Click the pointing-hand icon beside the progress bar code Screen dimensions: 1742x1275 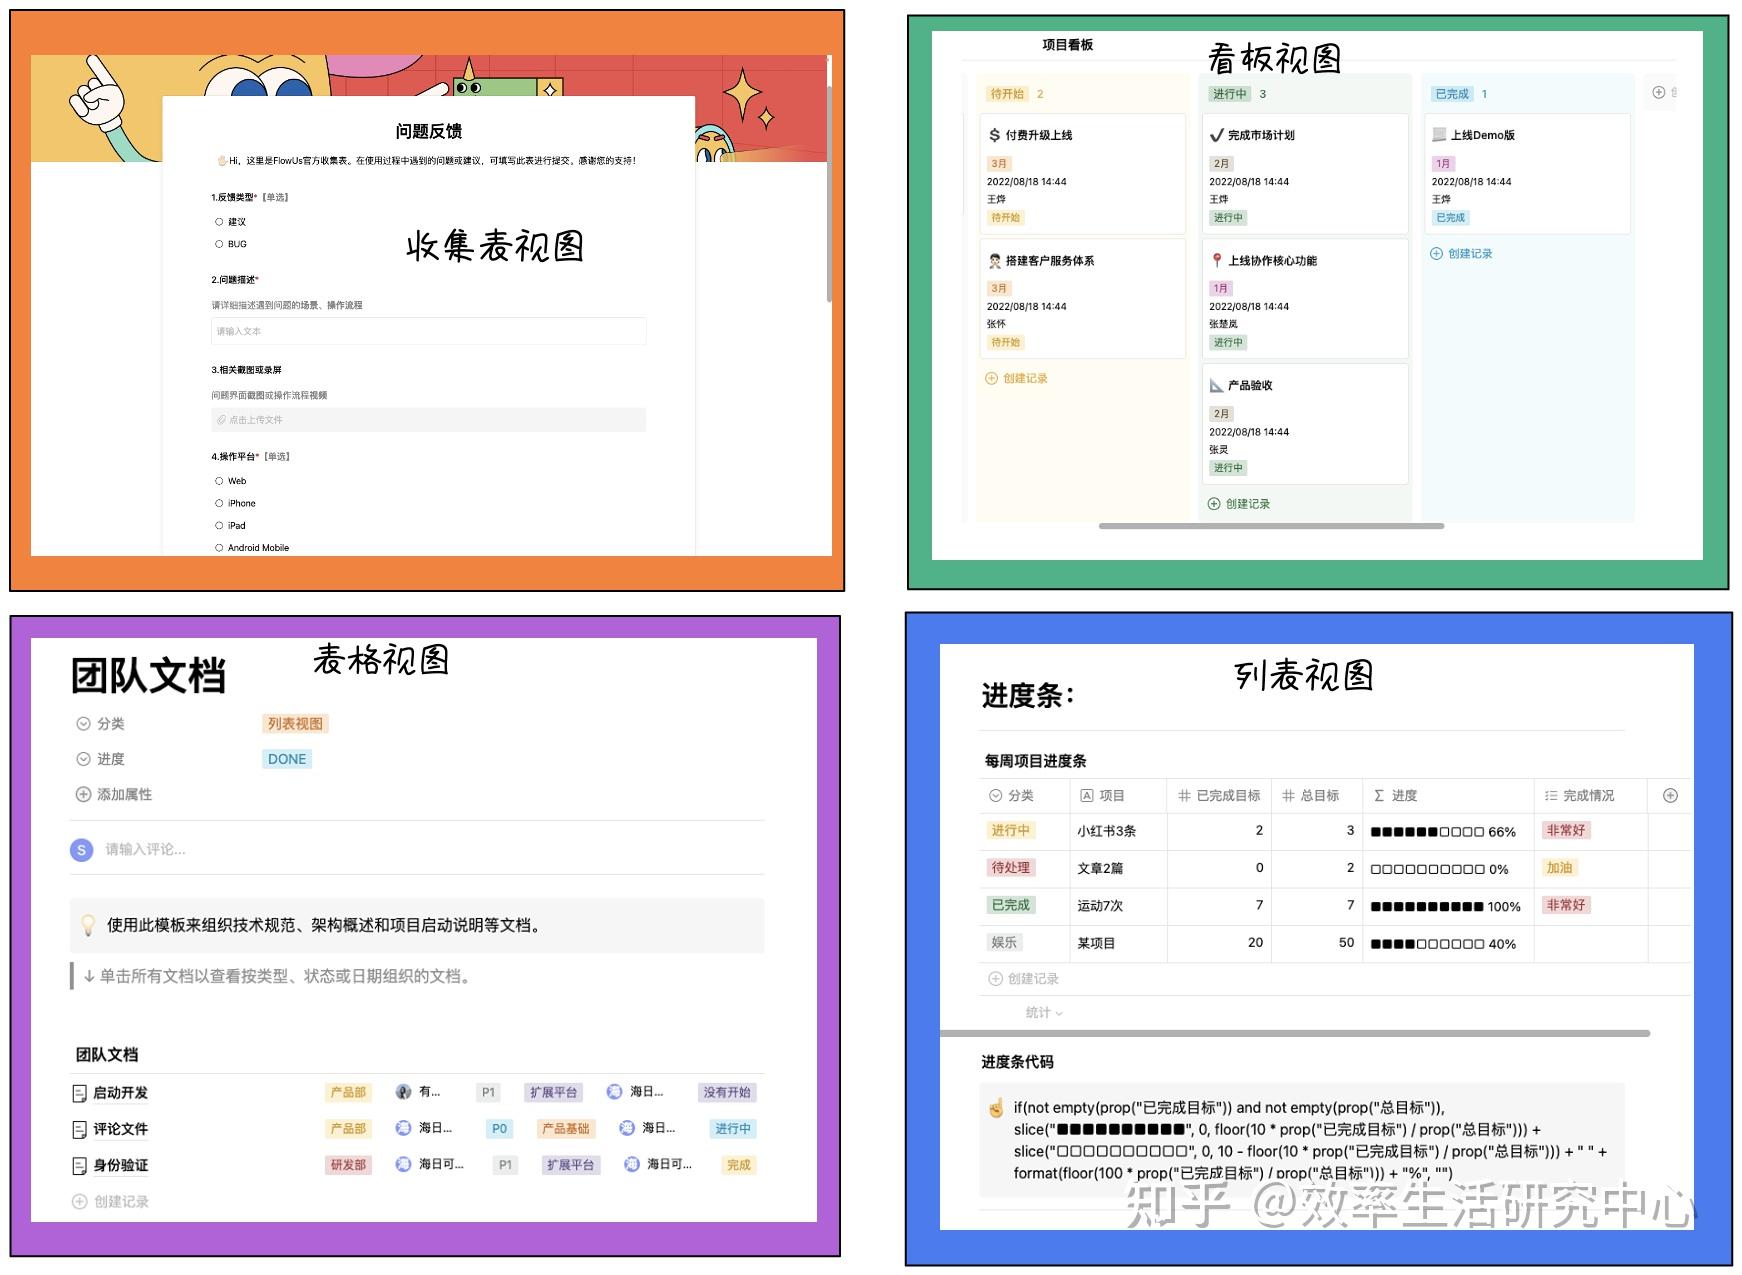coord(996,1108)
